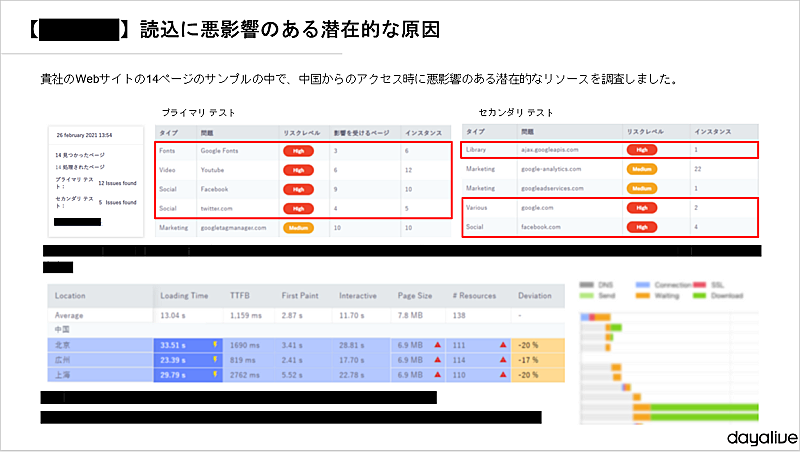Click the 14 見つかったページ line
The image size is (800, 452).
click(x=80, y=155)
